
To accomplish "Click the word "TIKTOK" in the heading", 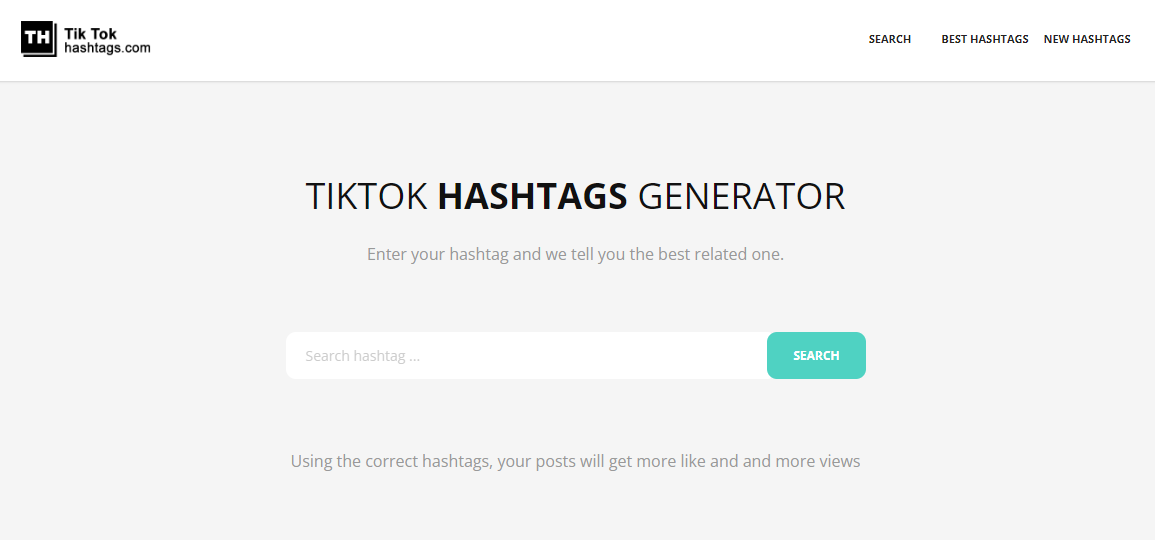I will 366,196.
